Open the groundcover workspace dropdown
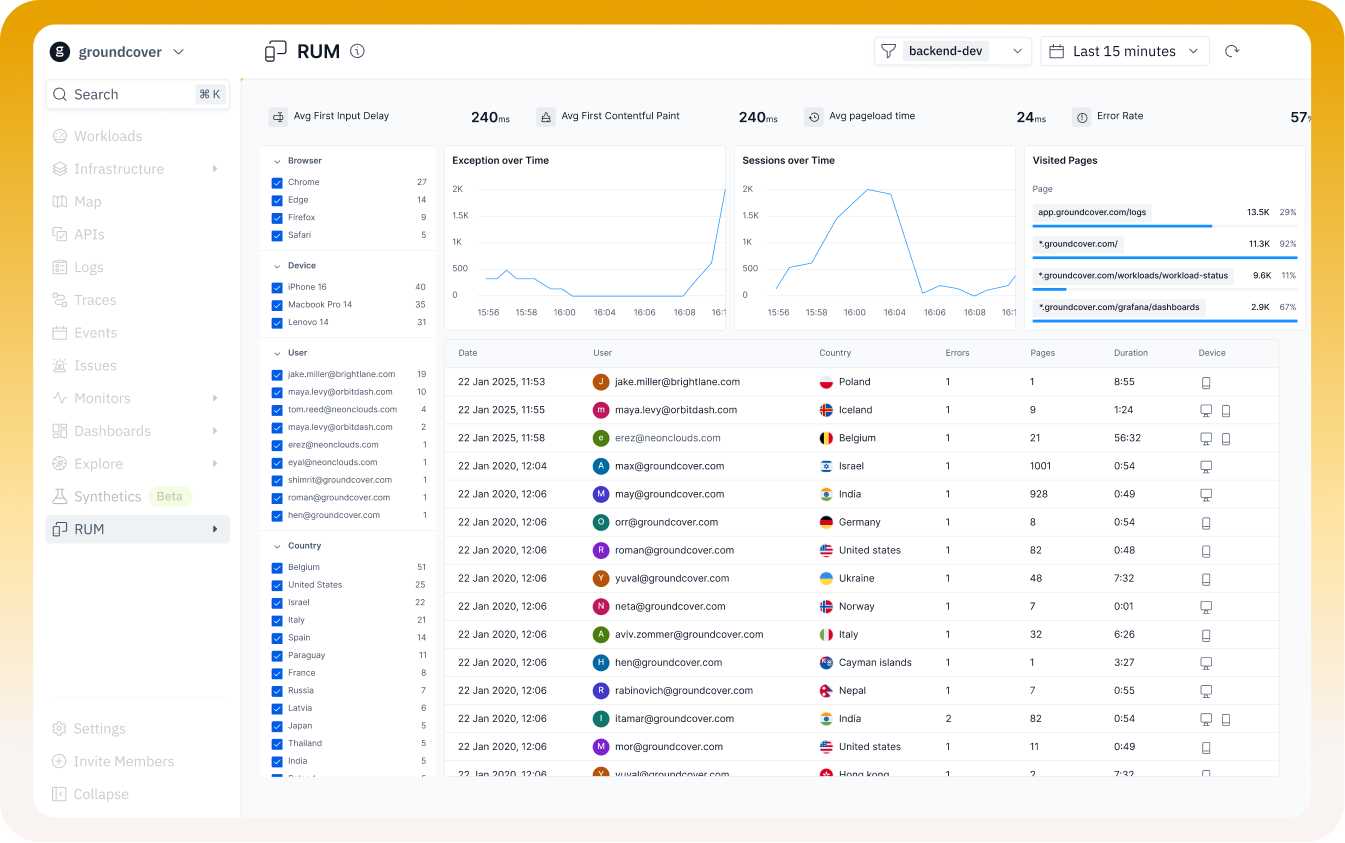 [x=179, y=52]
